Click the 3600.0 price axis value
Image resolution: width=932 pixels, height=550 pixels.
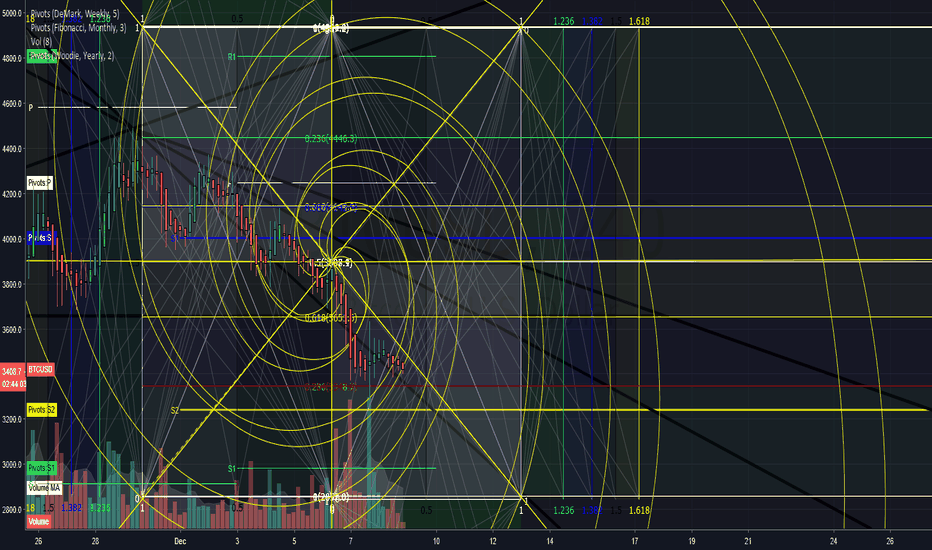click(12, 329)
